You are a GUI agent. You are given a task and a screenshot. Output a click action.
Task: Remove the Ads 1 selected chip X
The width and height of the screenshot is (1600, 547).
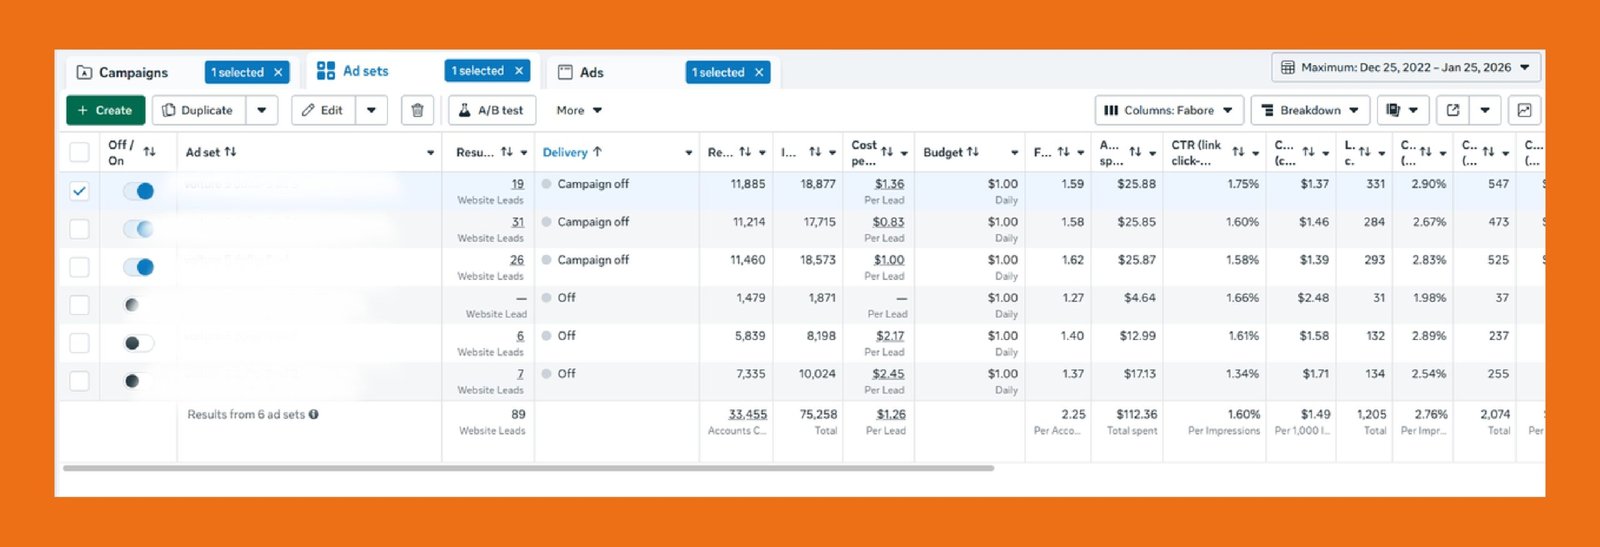[759, 72]
